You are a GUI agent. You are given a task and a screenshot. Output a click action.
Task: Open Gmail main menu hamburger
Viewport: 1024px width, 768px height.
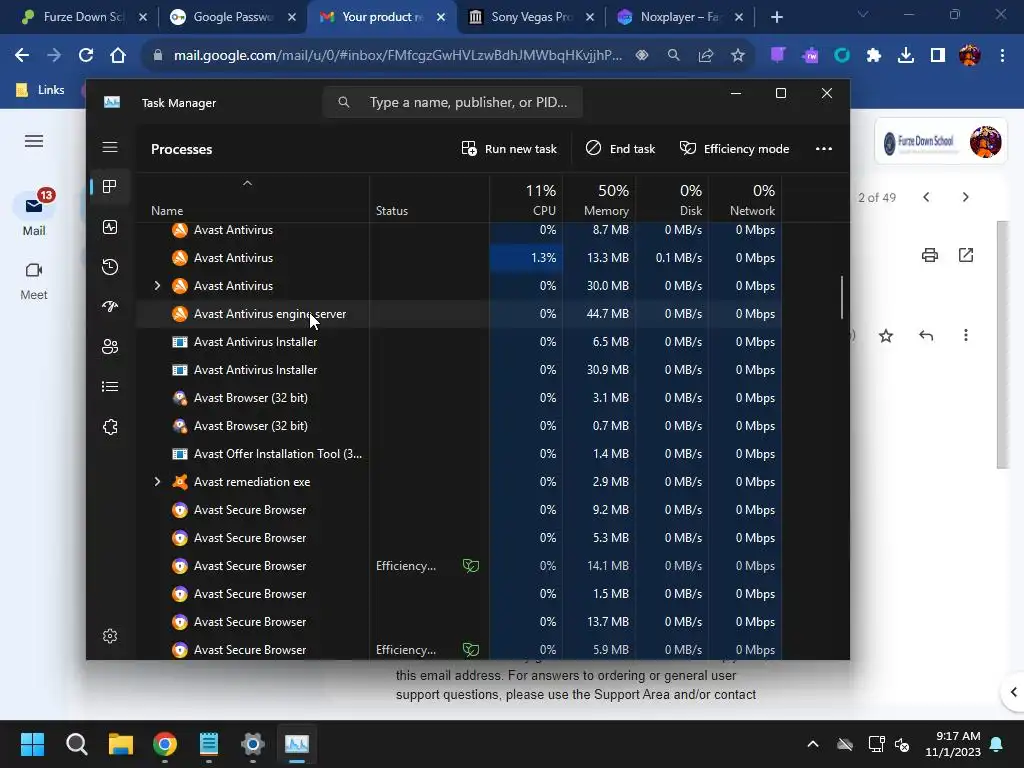[x=34, y=141]
